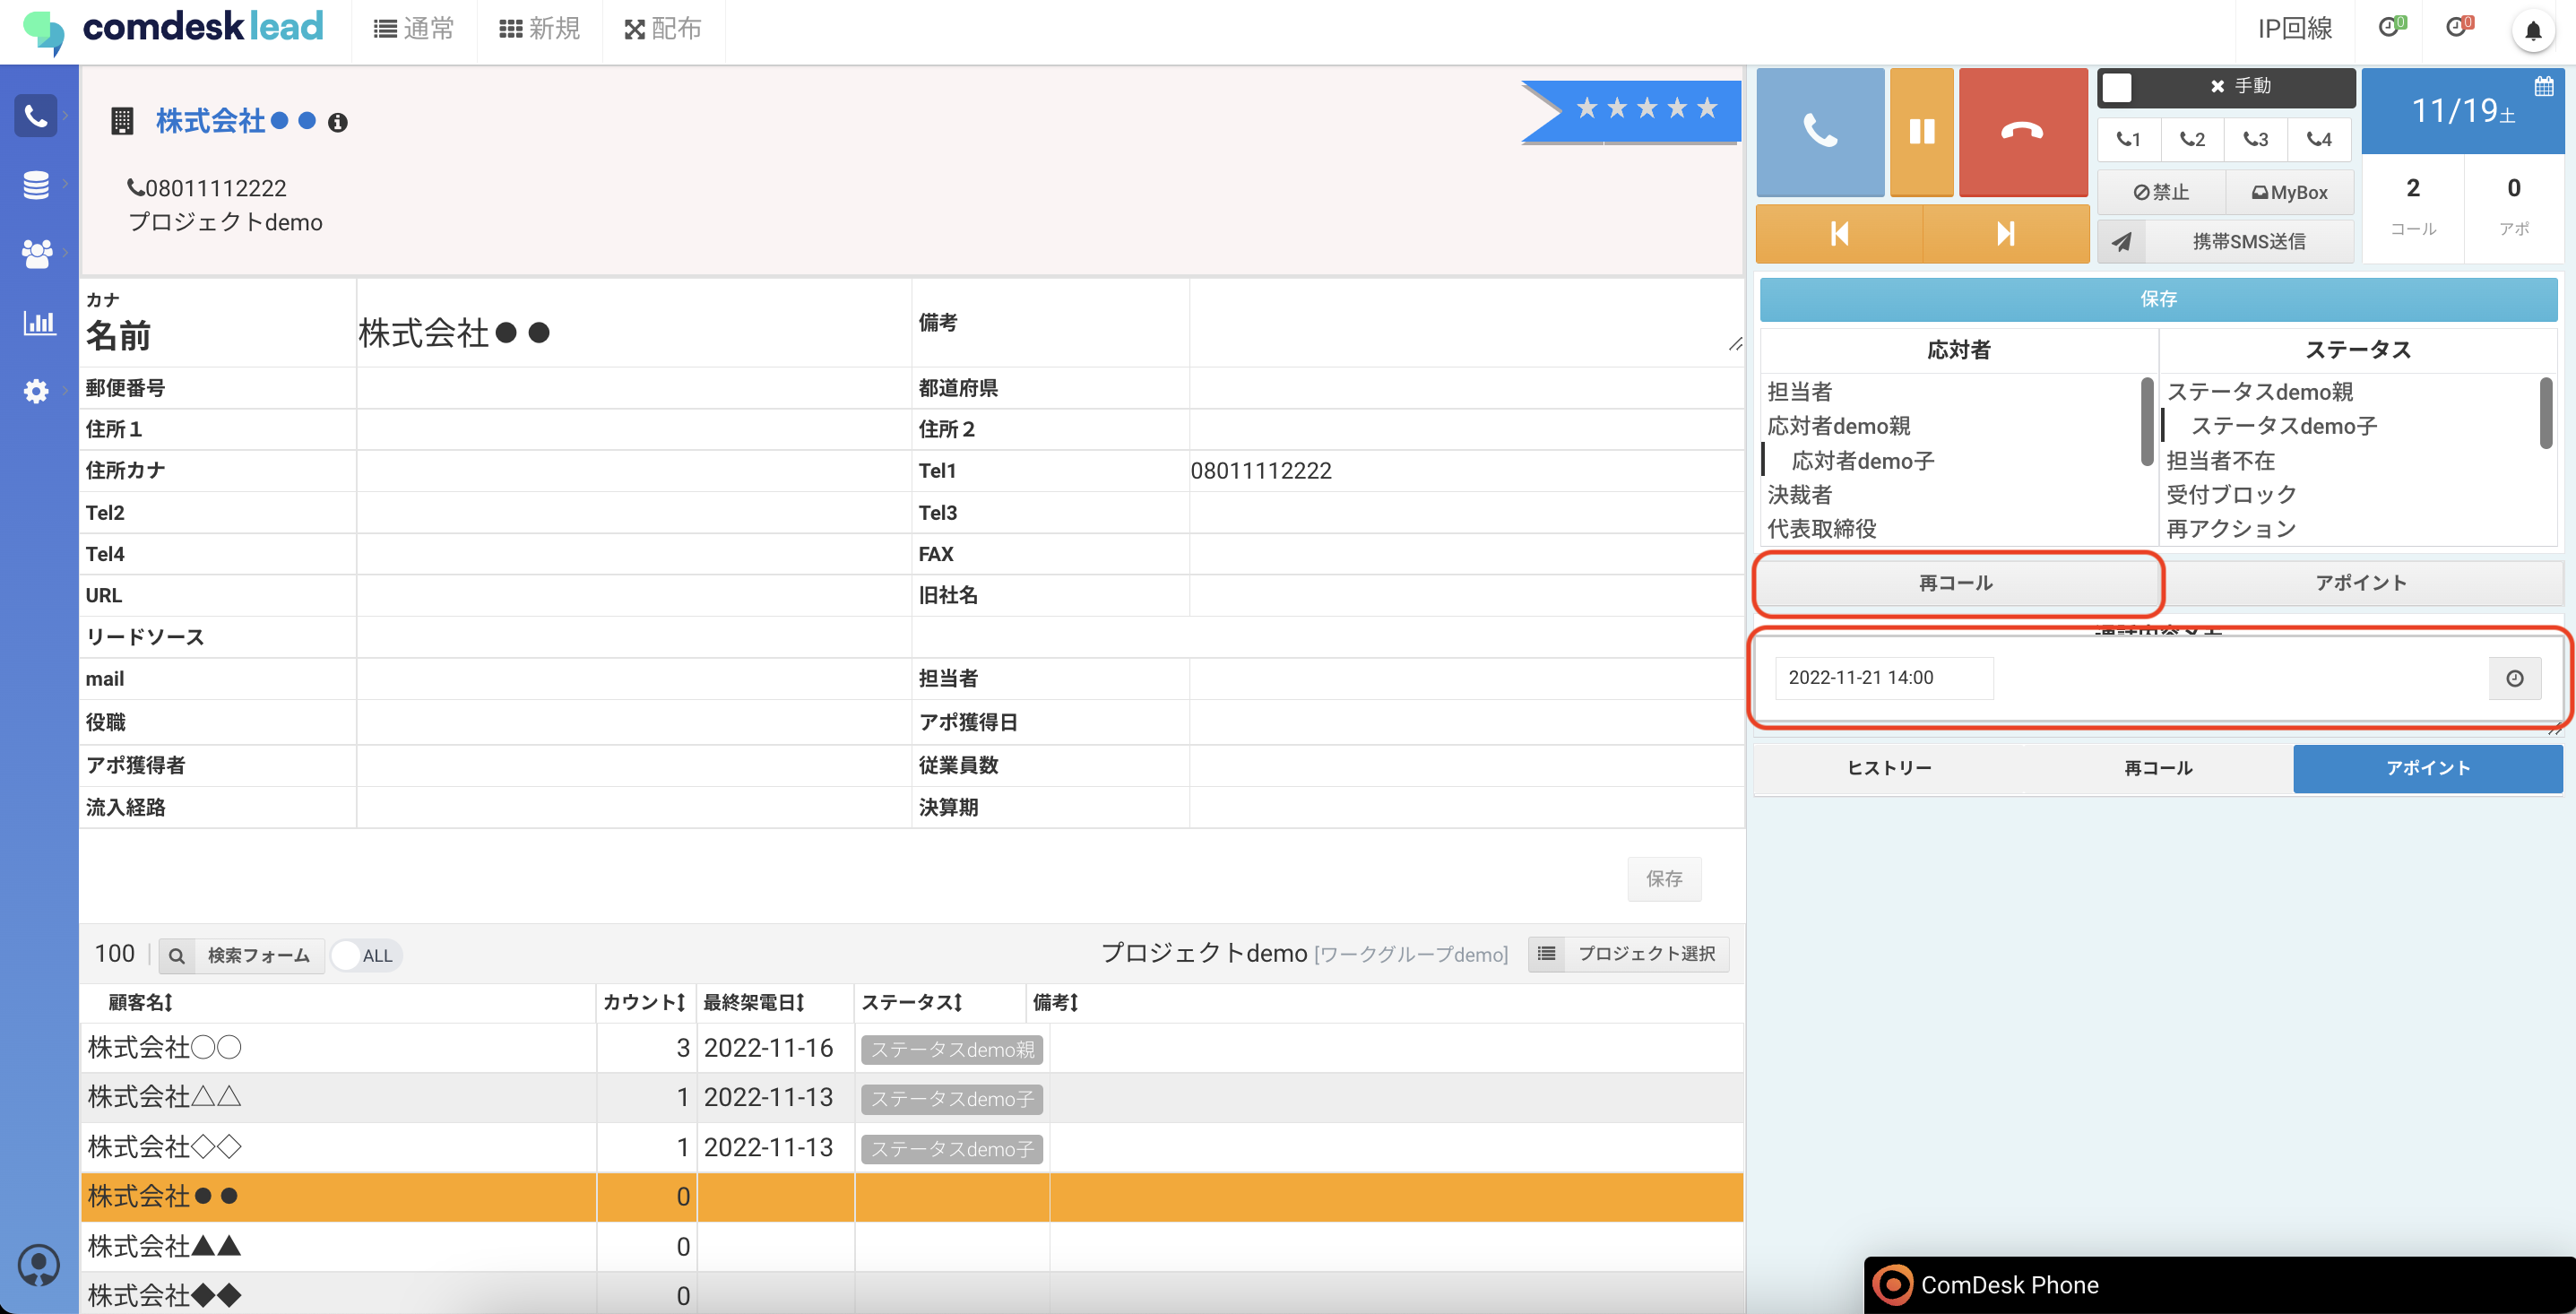The image size is (2576, 1314).
Task: Dial phone line 1
Action: (2129, 139)
